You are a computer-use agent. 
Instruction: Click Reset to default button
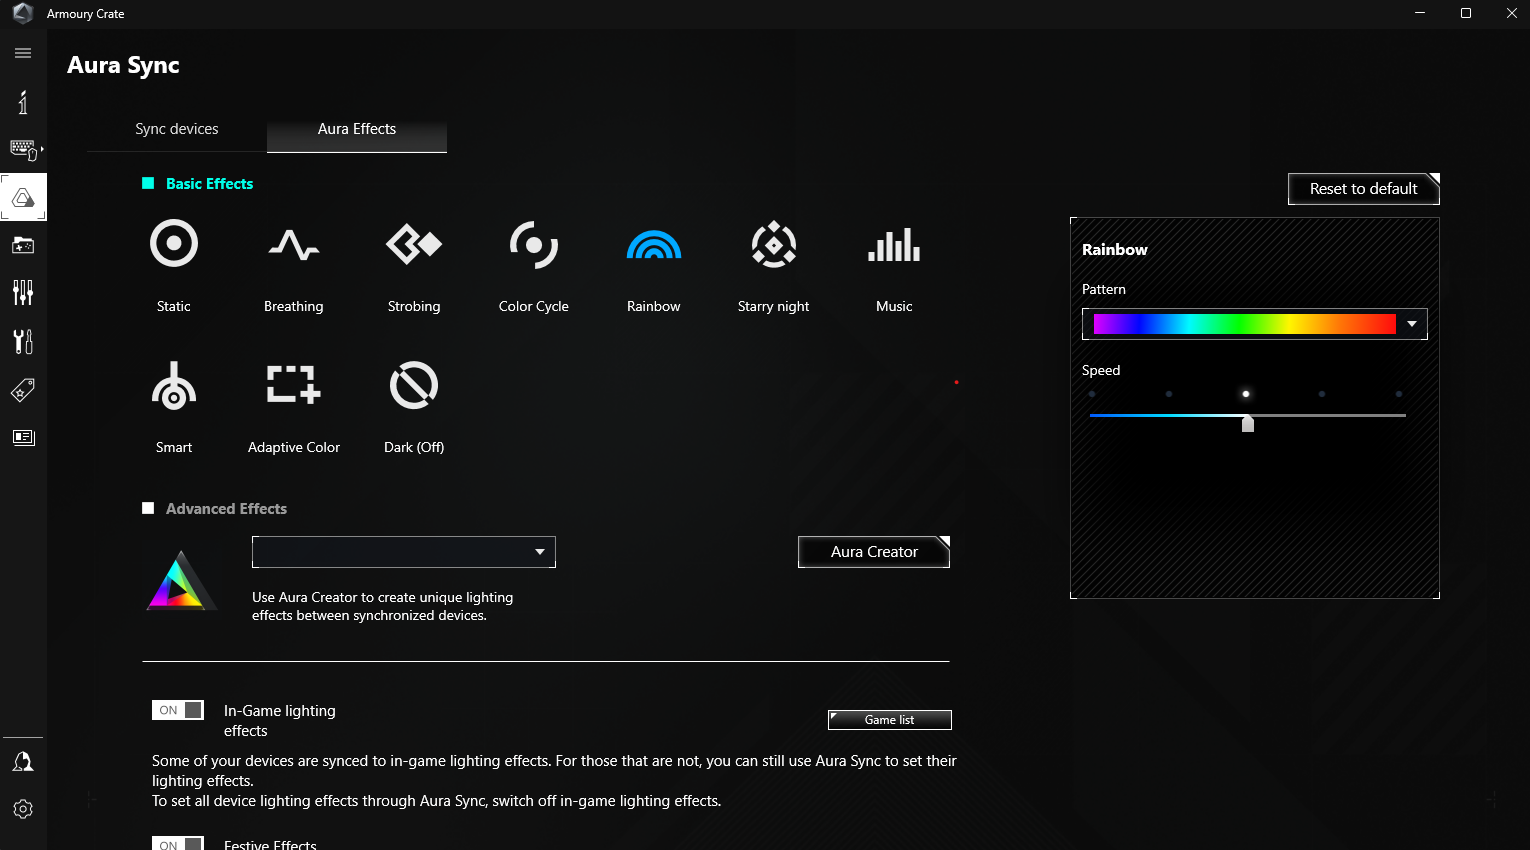tap(1364, 189)
